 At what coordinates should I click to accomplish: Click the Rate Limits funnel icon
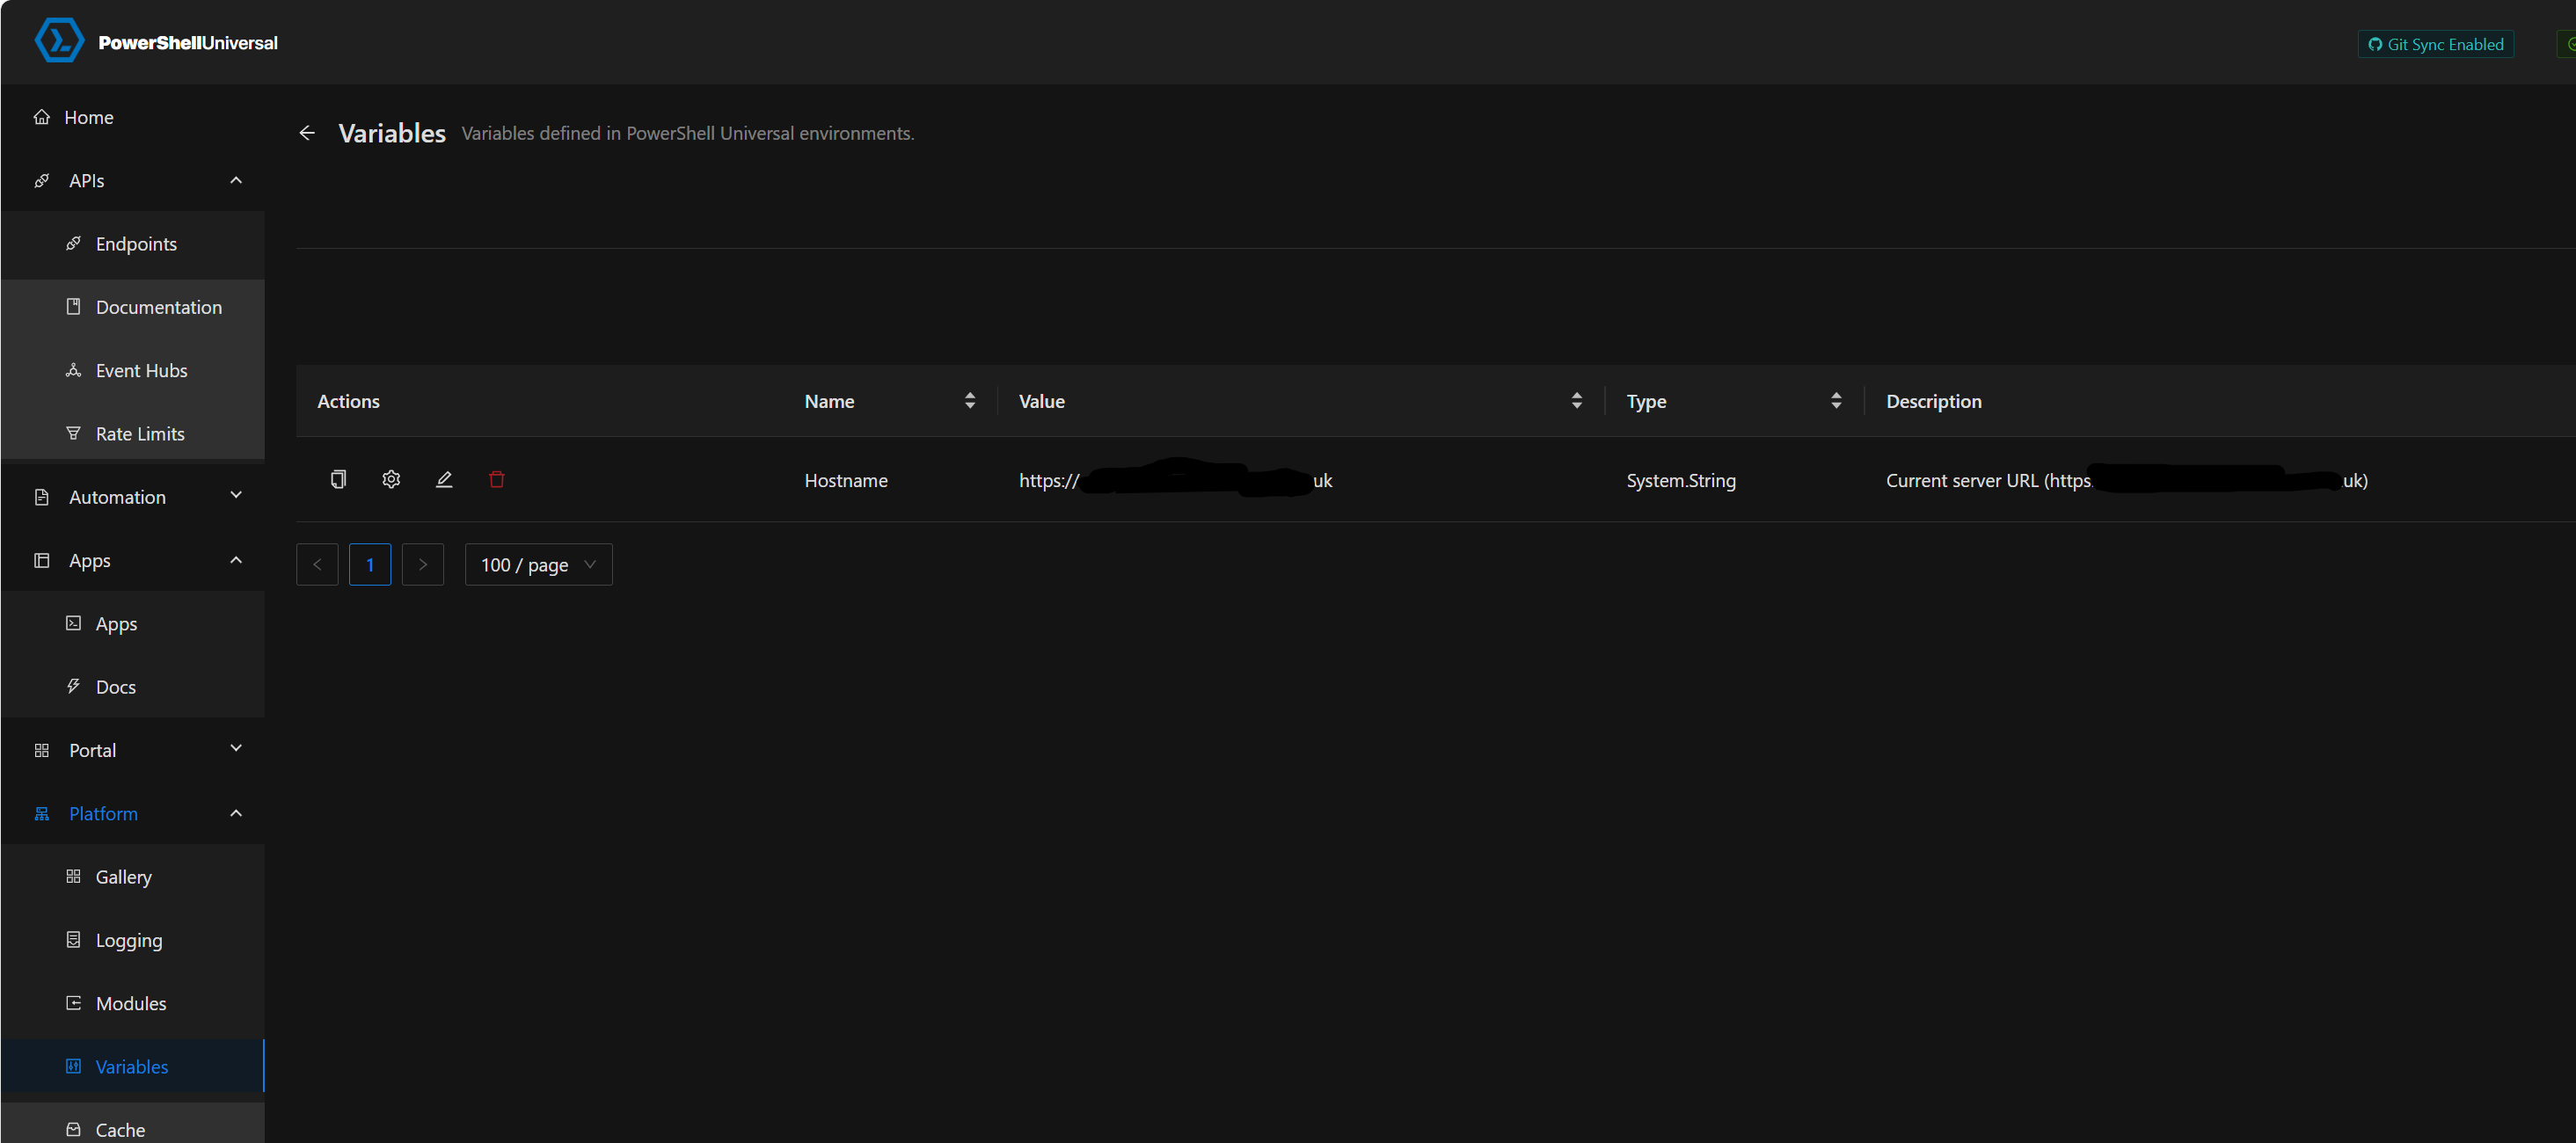pyautogui.click(x=73, y=433)
